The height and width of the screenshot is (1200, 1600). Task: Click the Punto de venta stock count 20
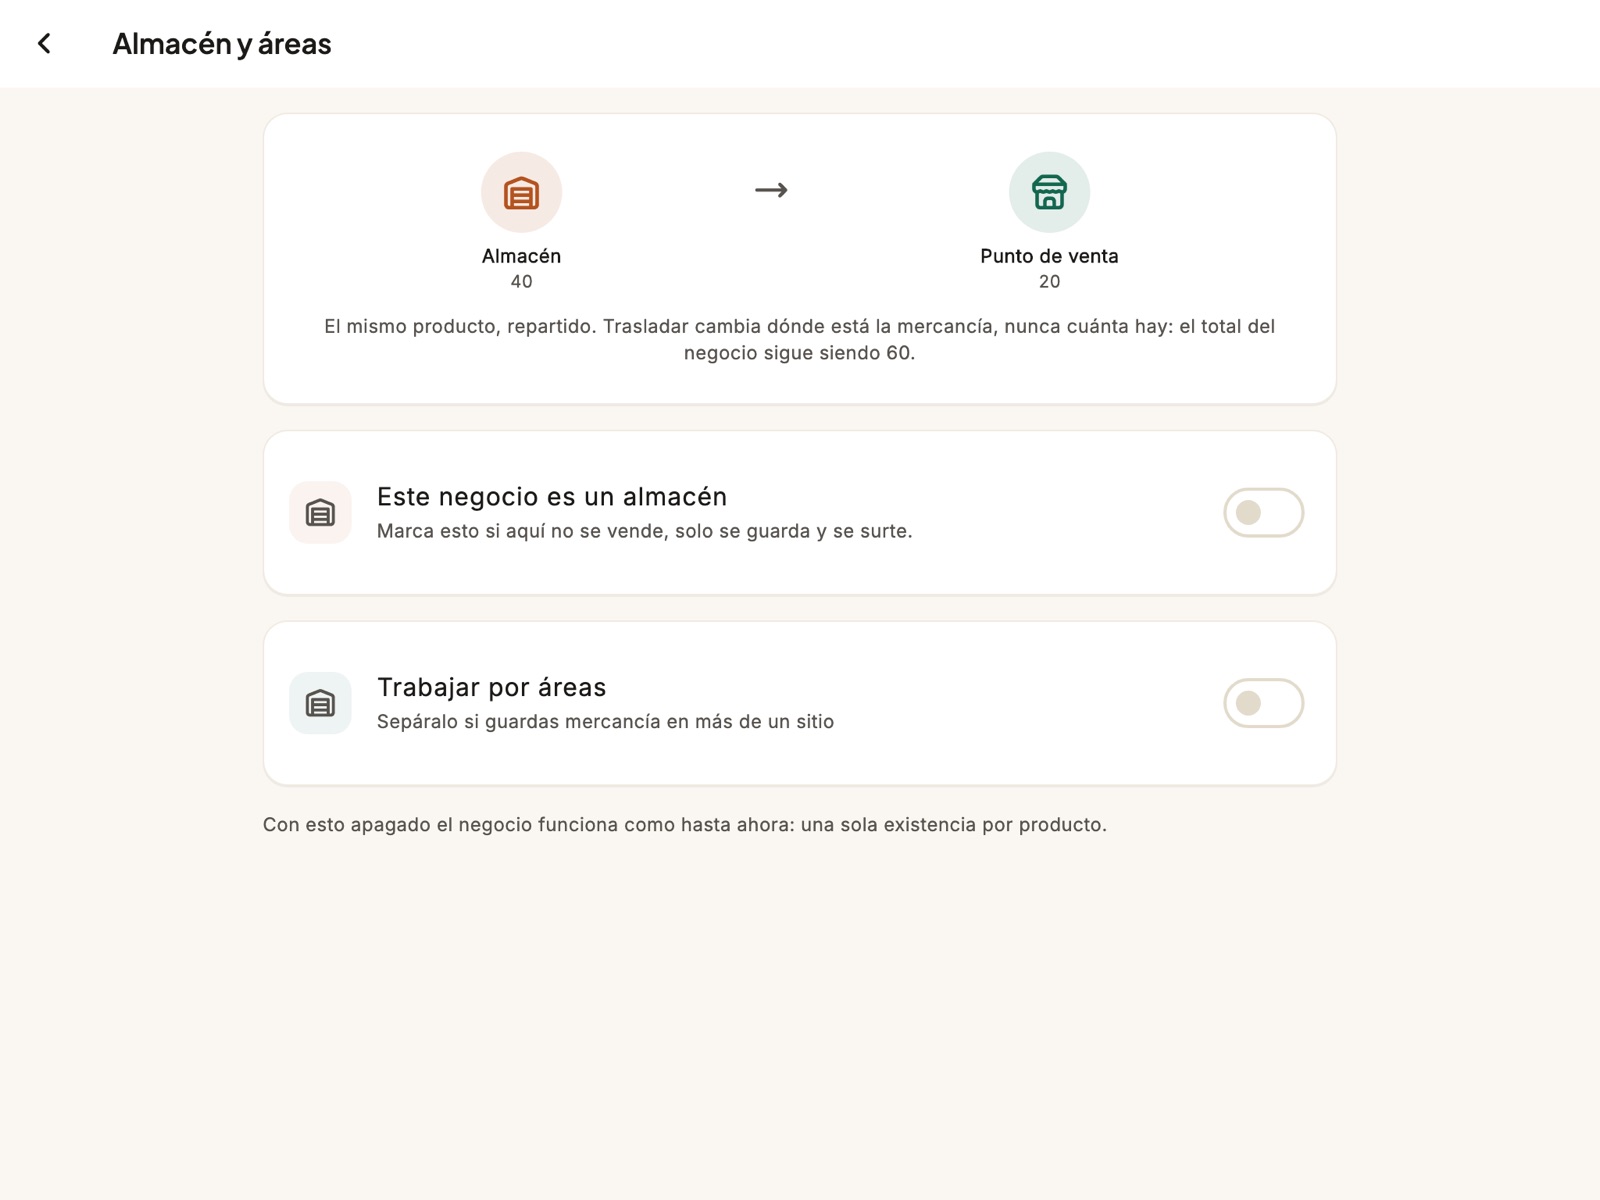pos(1049,282)
